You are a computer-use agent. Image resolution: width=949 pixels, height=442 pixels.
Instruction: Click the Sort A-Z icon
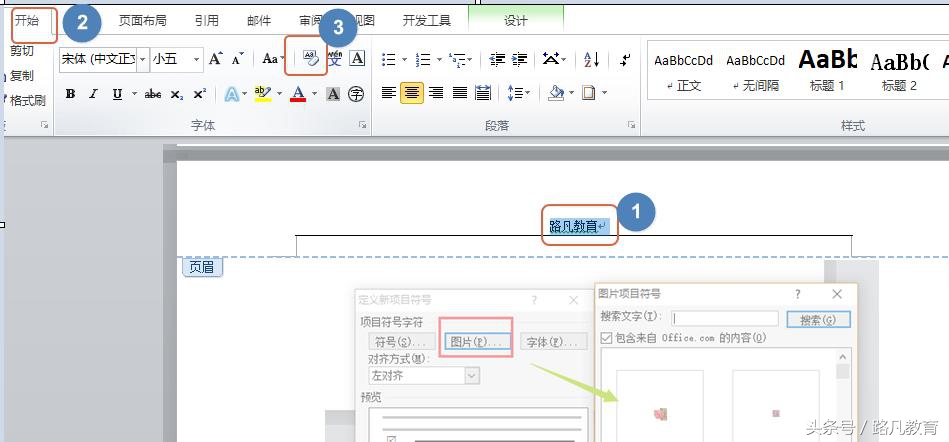(x=591, y=59)
